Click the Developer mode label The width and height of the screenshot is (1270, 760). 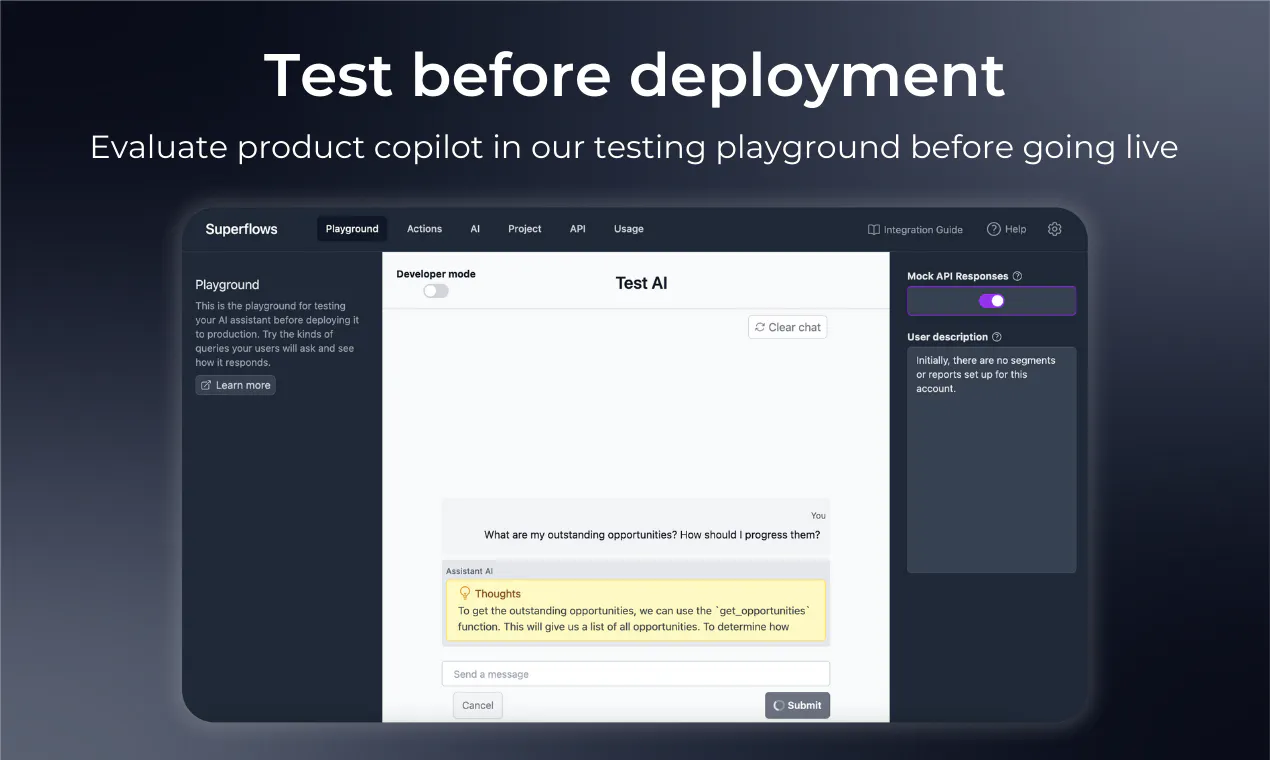pyautogui.click(x=436, y=274)
